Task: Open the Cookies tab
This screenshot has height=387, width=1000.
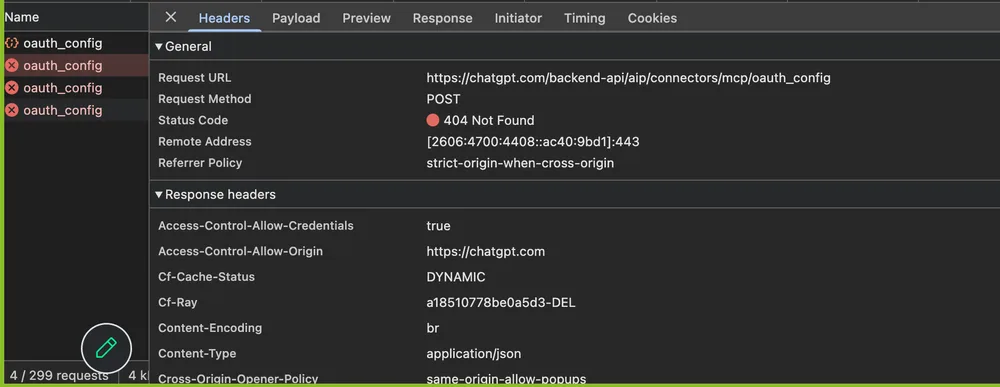Action: [x=652, y=18]
